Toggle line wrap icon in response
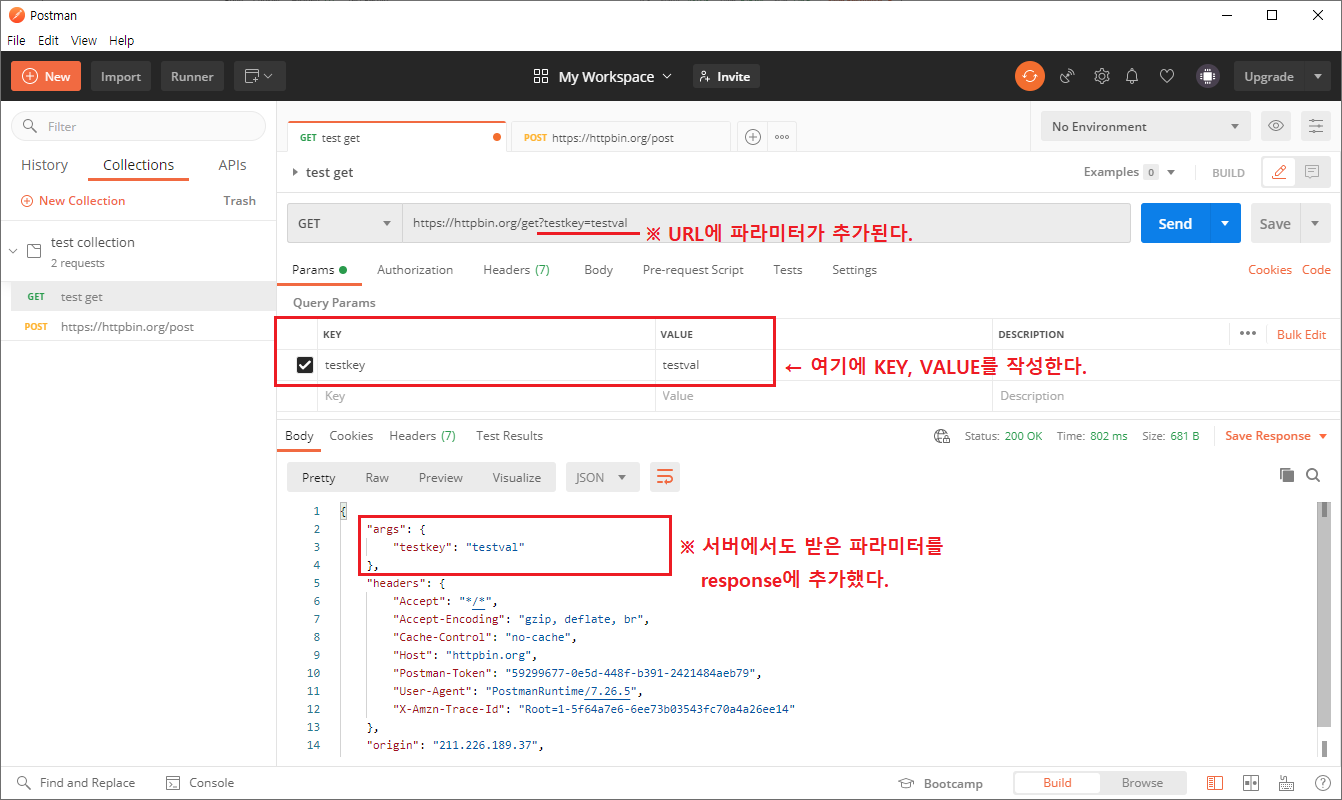1342x800 pixels. pyautogui.click(x=664, y=477)
